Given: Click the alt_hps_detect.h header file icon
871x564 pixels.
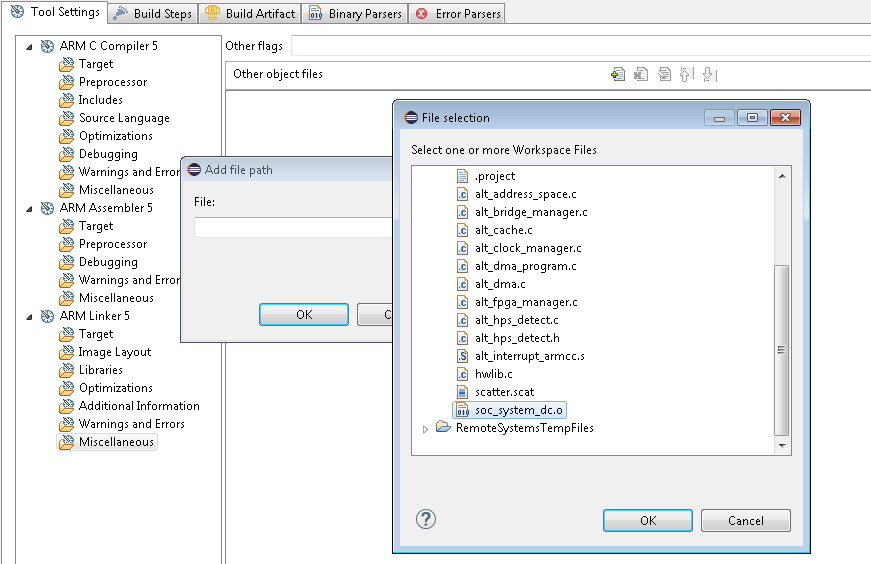Looking at the screenshot, I should click(x=462, y=338).
